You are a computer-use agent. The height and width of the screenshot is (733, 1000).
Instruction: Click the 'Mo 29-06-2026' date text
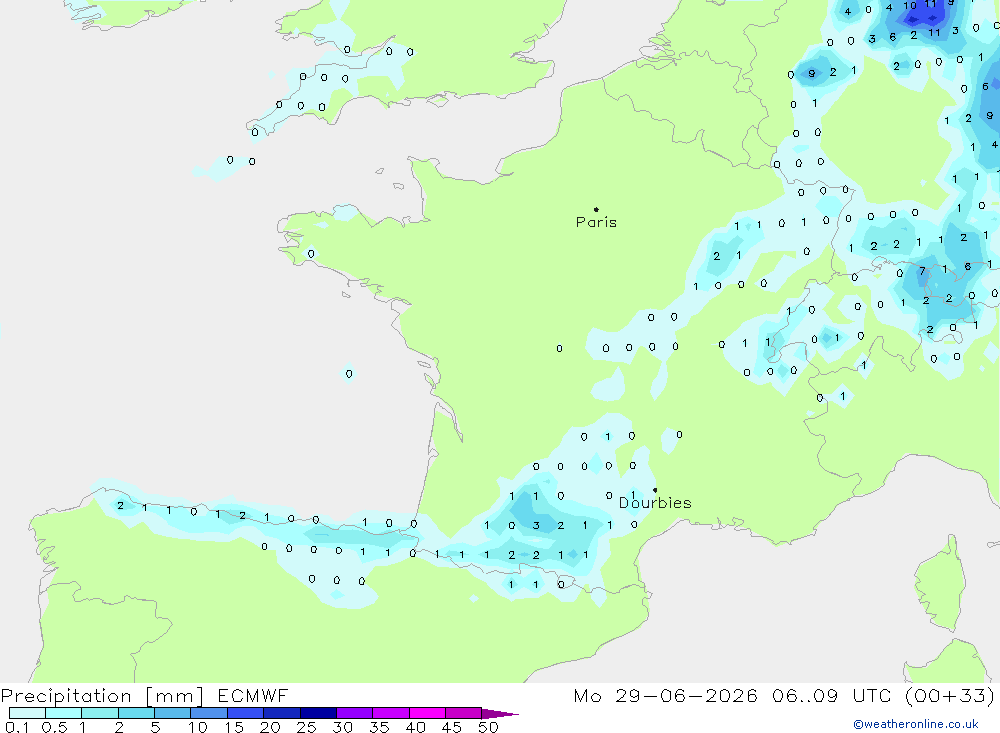pos(665,696)
